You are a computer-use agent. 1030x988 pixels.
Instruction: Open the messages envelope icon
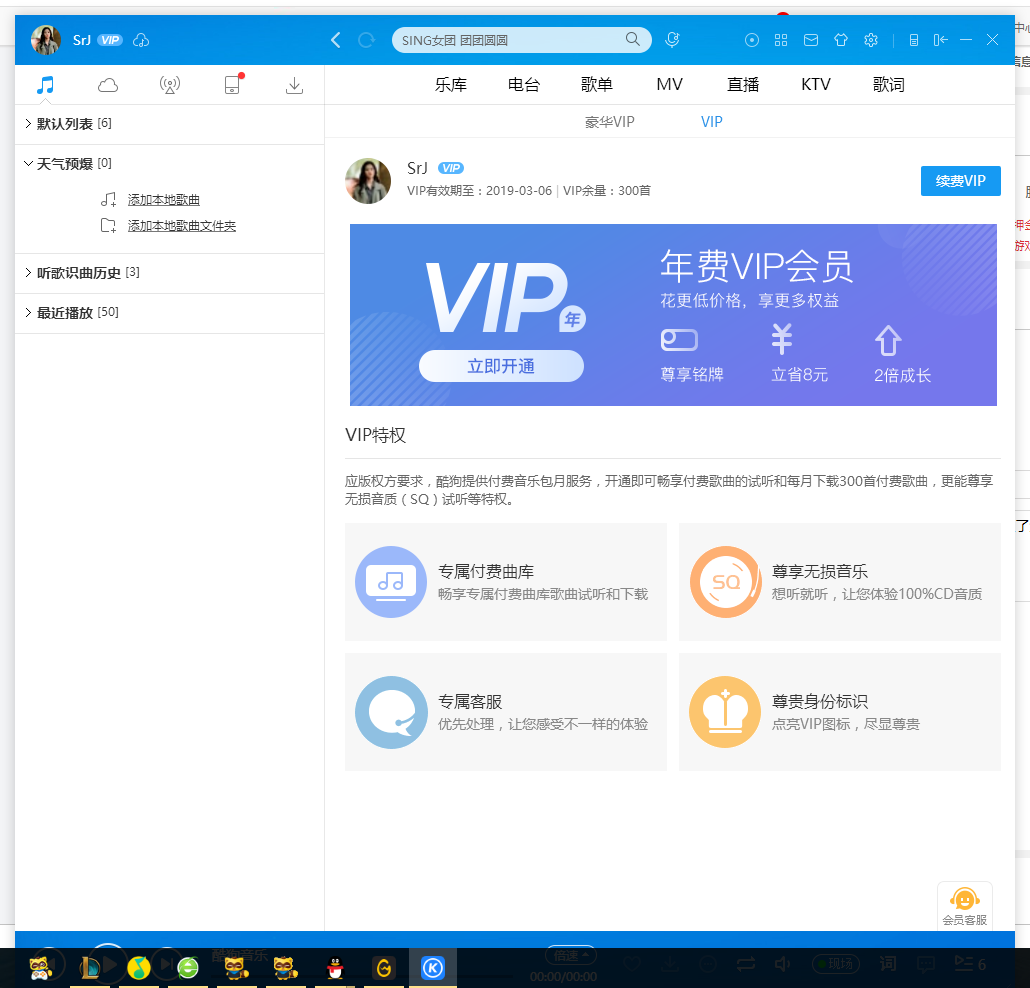coord(811,40)
